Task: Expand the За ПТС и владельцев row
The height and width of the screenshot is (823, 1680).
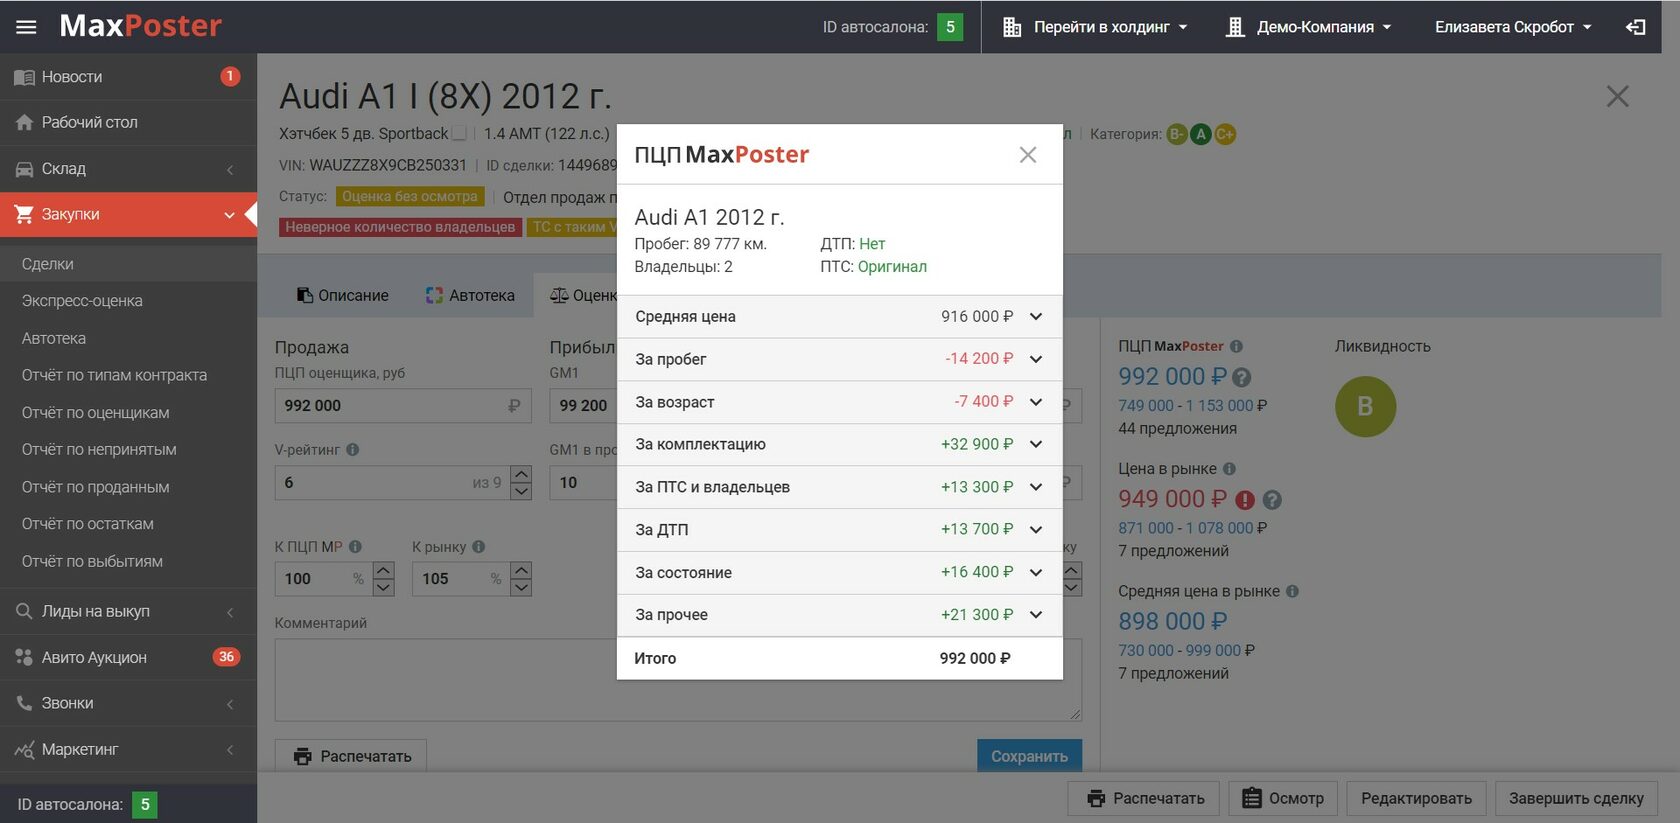Action: pos(1036,487)
